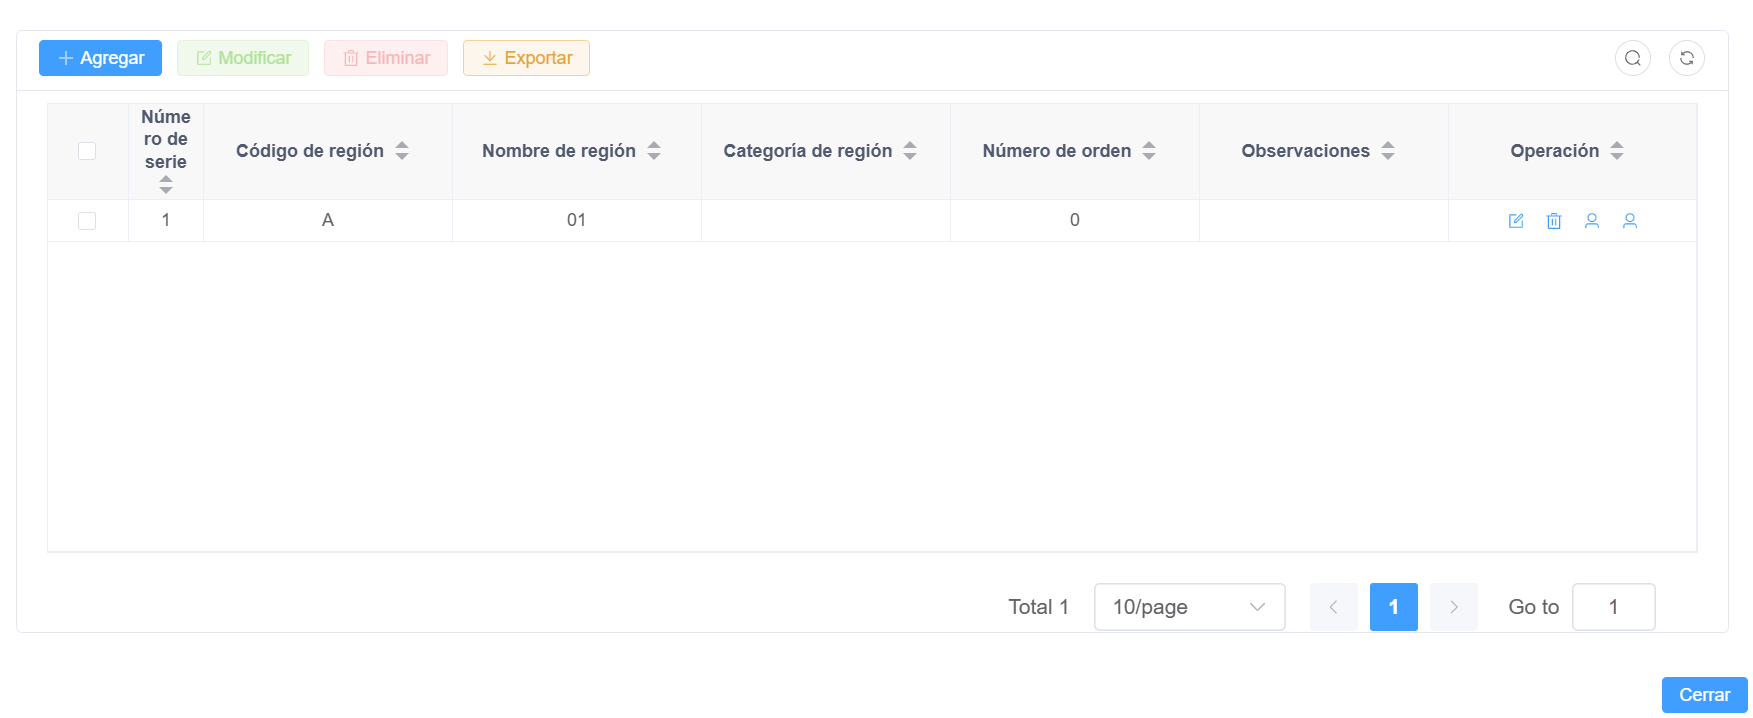Click the user icon beside the trash icon
The height and width of the screenshot is (718, 1753).
click(x=1592, y=221)
